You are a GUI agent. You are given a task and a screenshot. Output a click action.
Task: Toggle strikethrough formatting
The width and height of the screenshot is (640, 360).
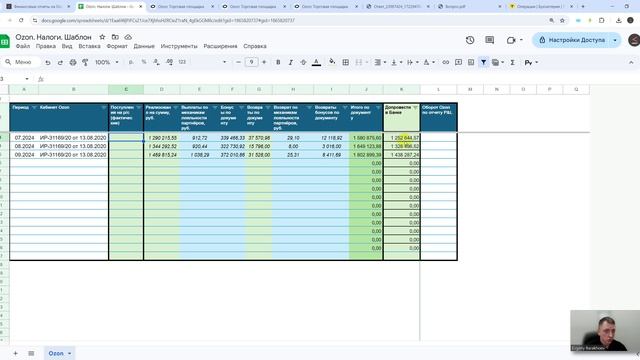(303, 62)
